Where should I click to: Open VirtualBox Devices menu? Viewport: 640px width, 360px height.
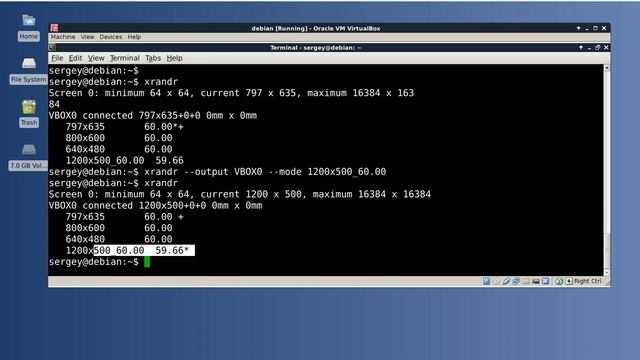111,37
